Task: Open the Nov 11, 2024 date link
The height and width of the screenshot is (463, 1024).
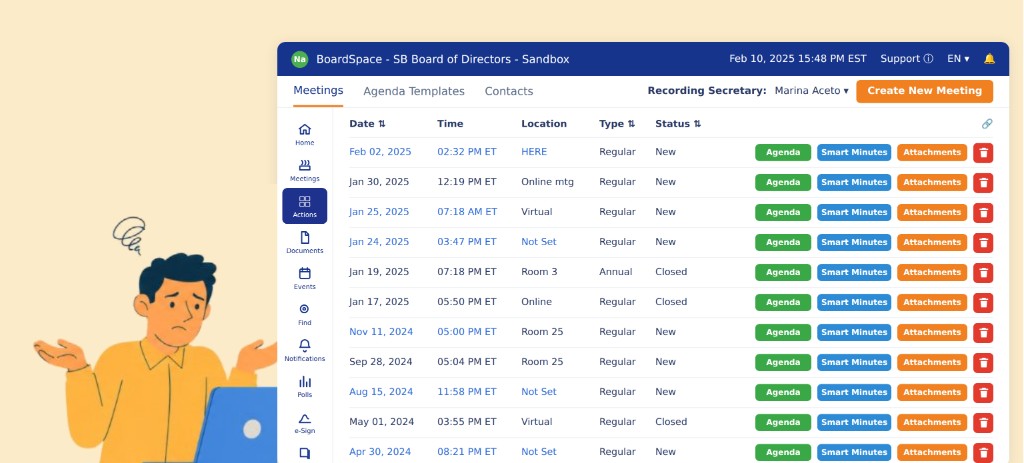Action: point(381,332)
